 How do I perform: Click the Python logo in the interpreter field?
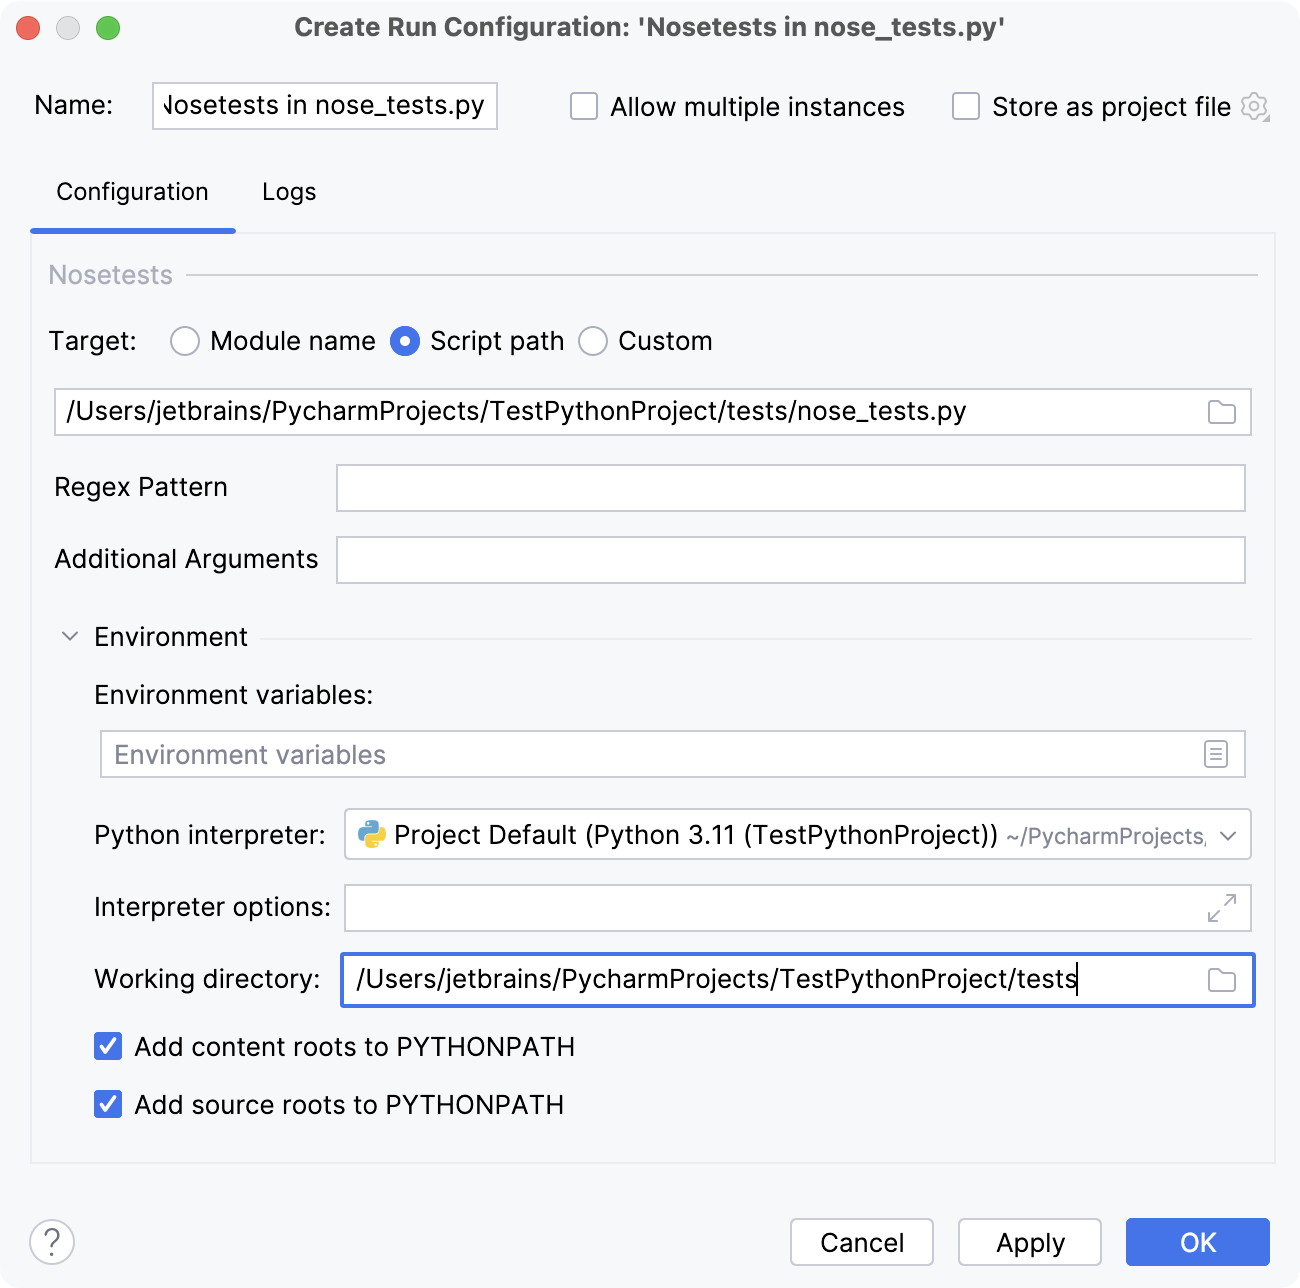coord(370,834)
